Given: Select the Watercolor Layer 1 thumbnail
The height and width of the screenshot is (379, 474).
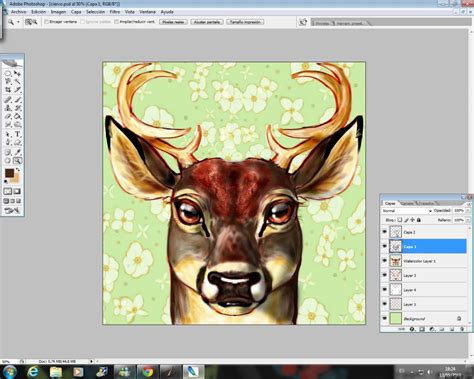Looking at the screenshot, I should [396, 261].
